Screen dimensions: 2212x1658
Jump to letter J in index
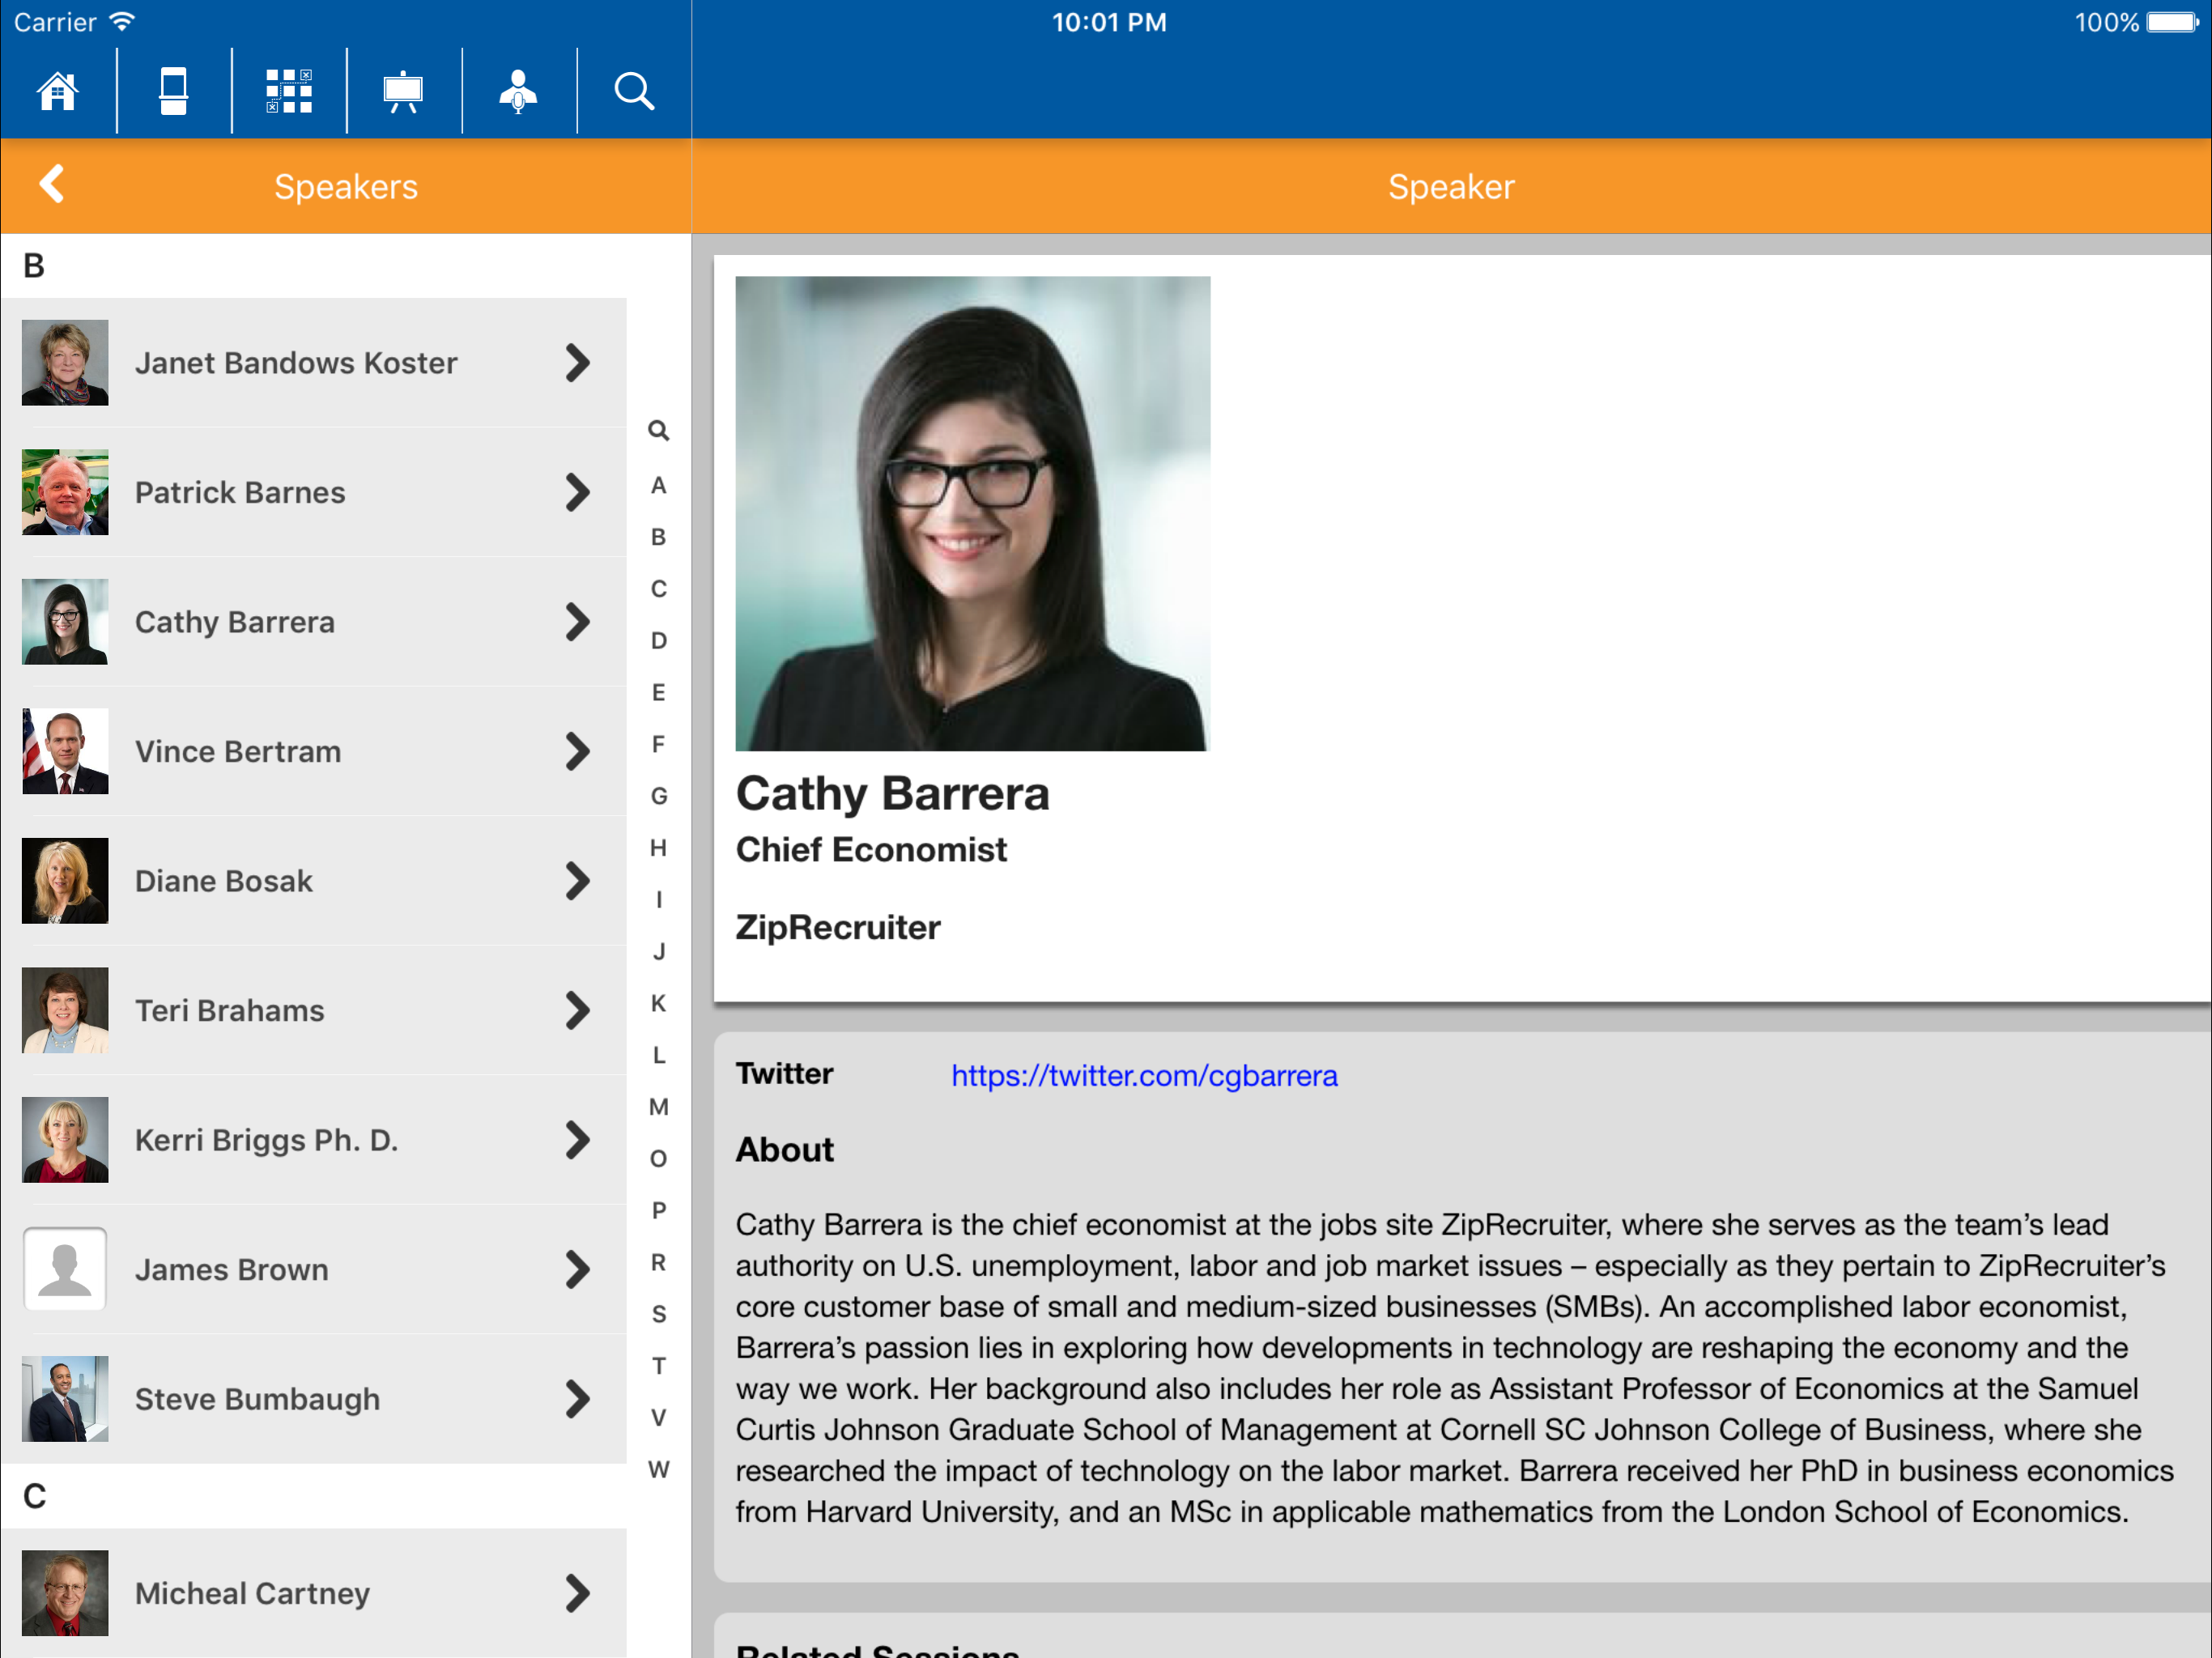pyautogui.click(x=658, y=951)
